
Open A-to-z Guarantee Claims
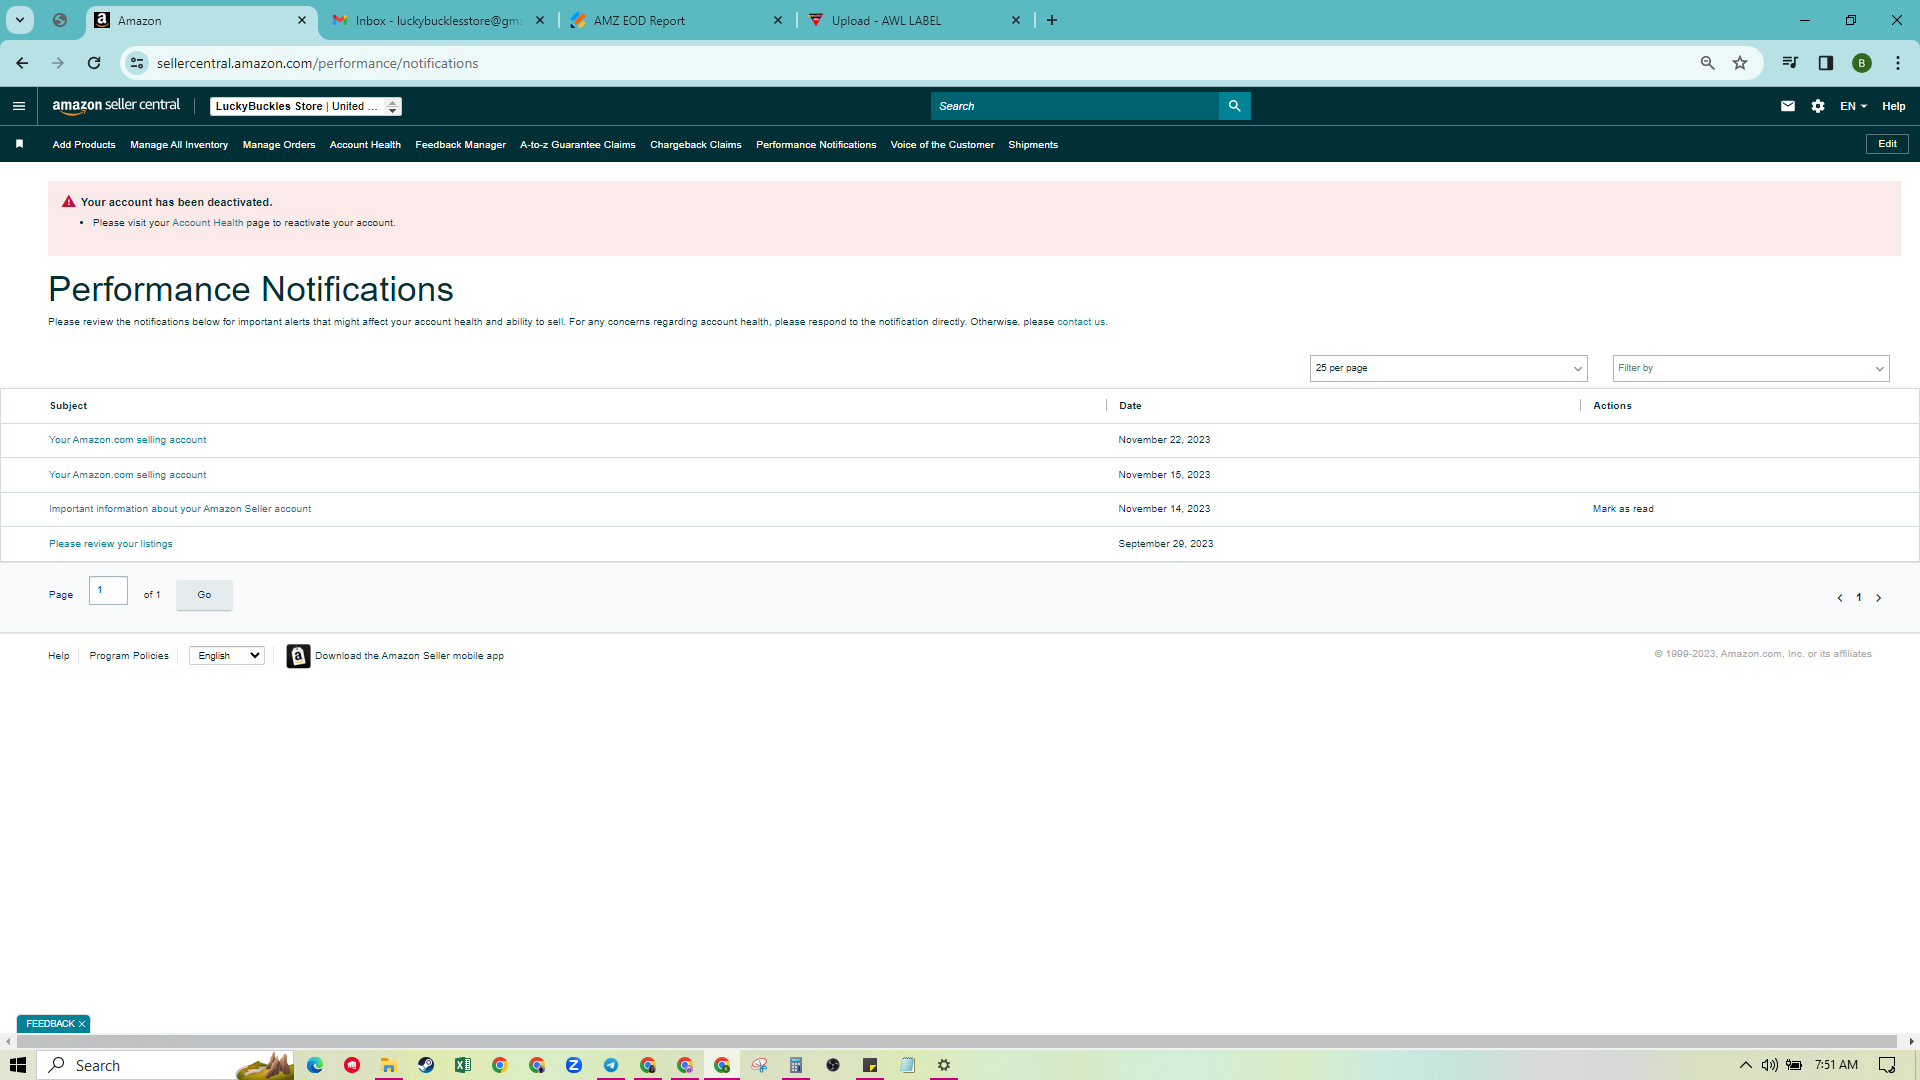tap(578, 145)
